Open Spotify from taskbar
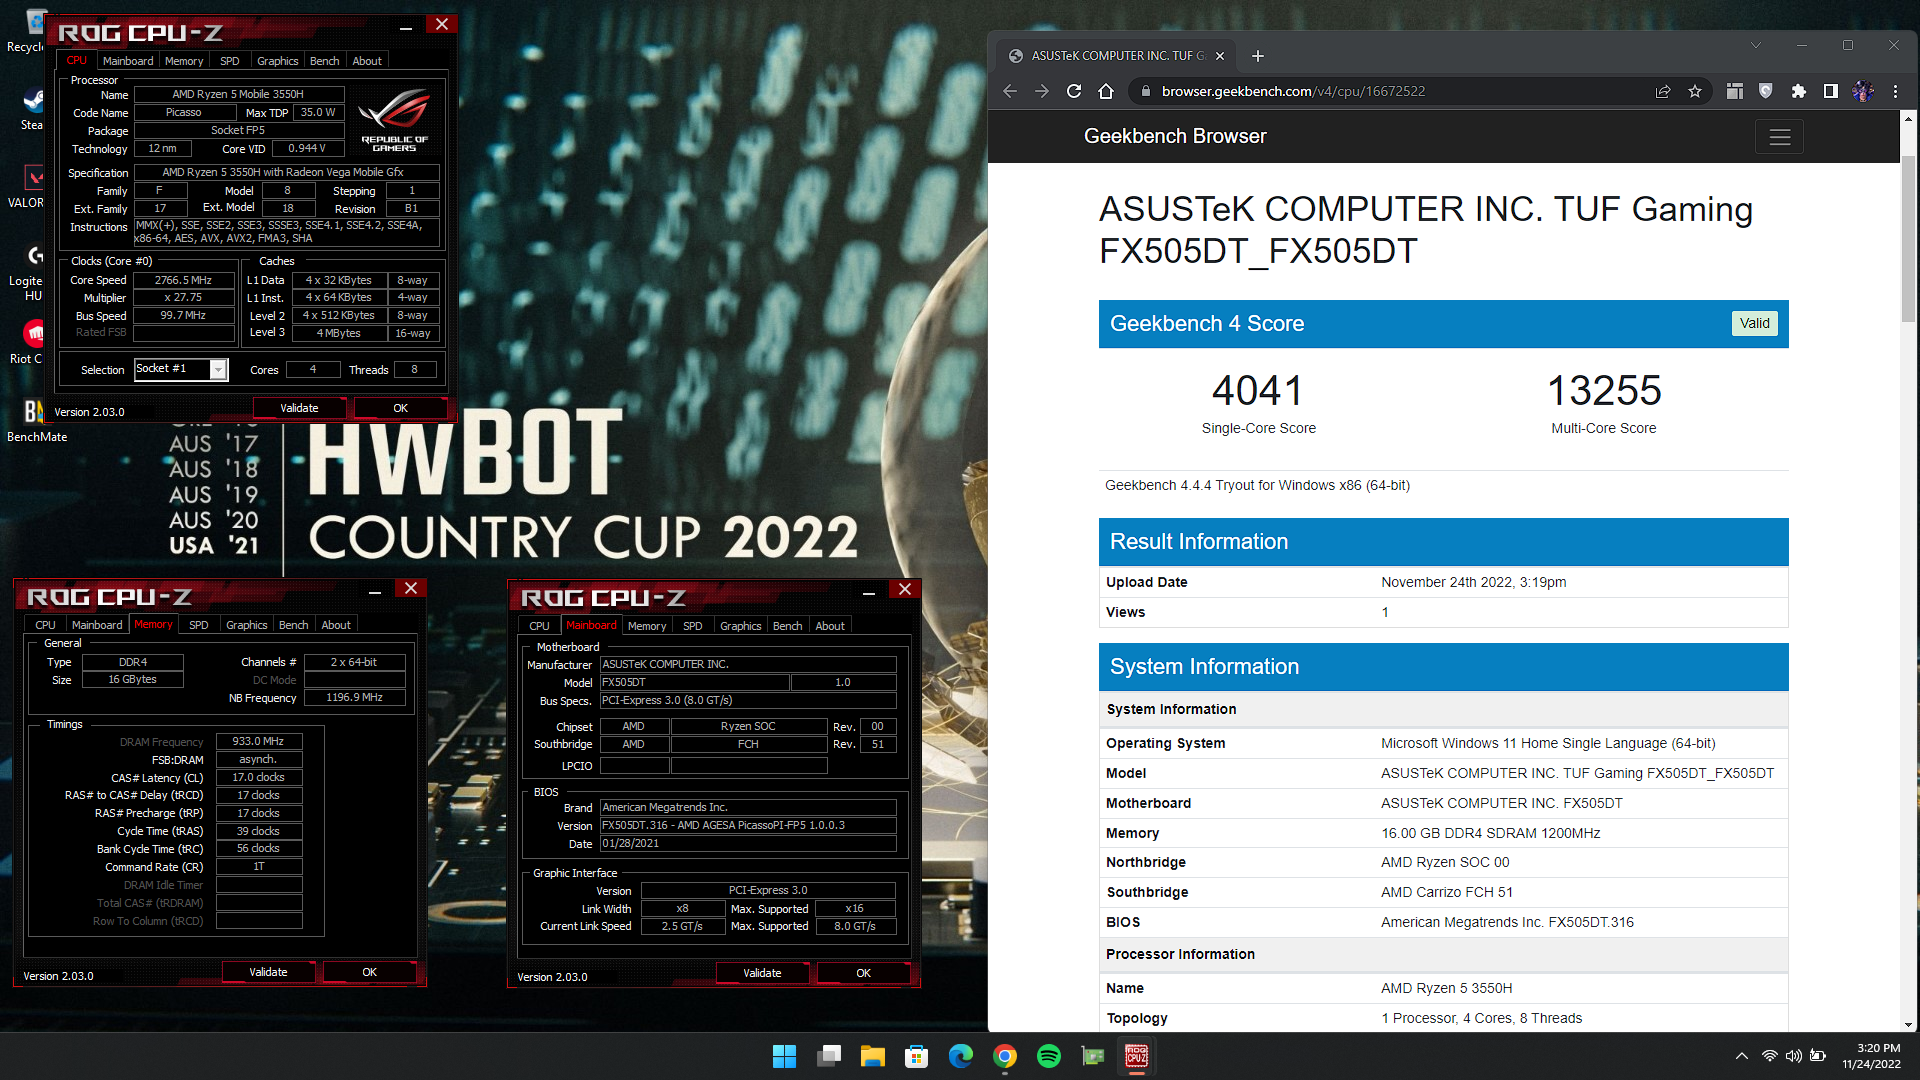This screenshot has height=1080, width=1920. click(x=1049, y=1056)
